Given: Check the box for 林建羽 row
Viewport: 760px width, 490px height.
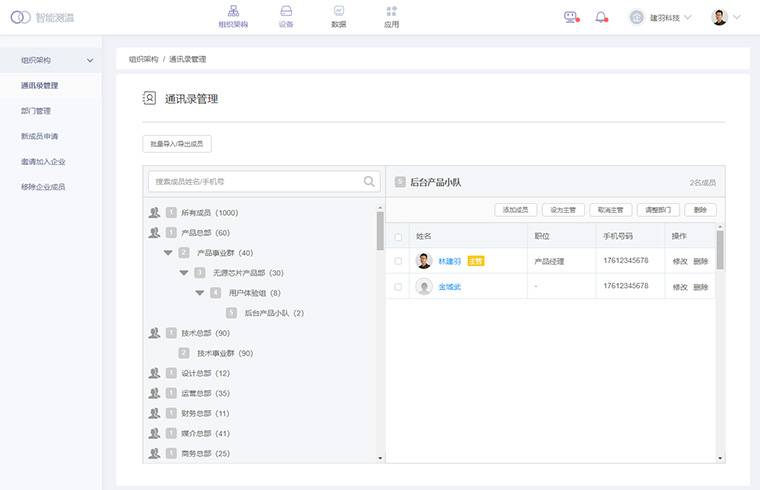Looking at the screenshot, I should coord(398,261).
